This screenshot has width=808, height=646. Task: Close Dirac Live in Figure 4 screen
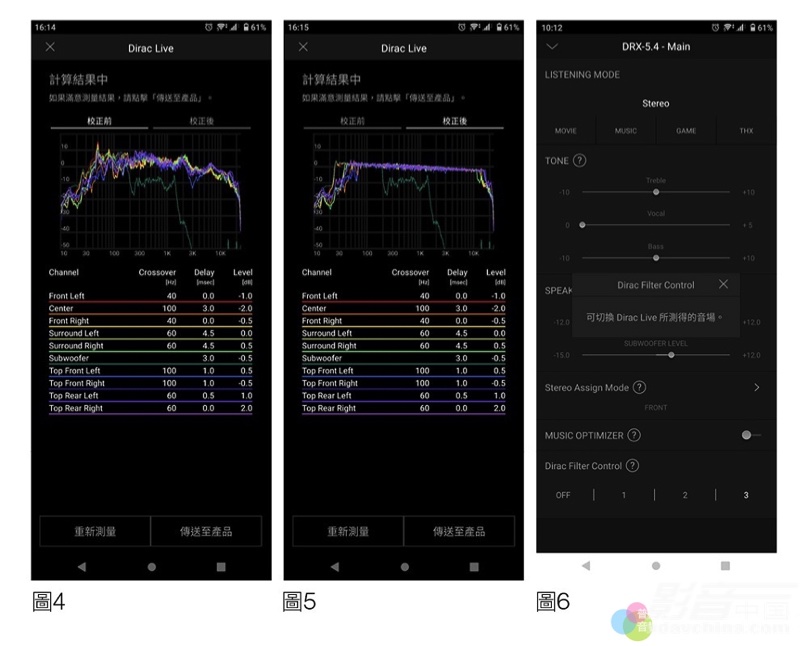coord(50,47)
